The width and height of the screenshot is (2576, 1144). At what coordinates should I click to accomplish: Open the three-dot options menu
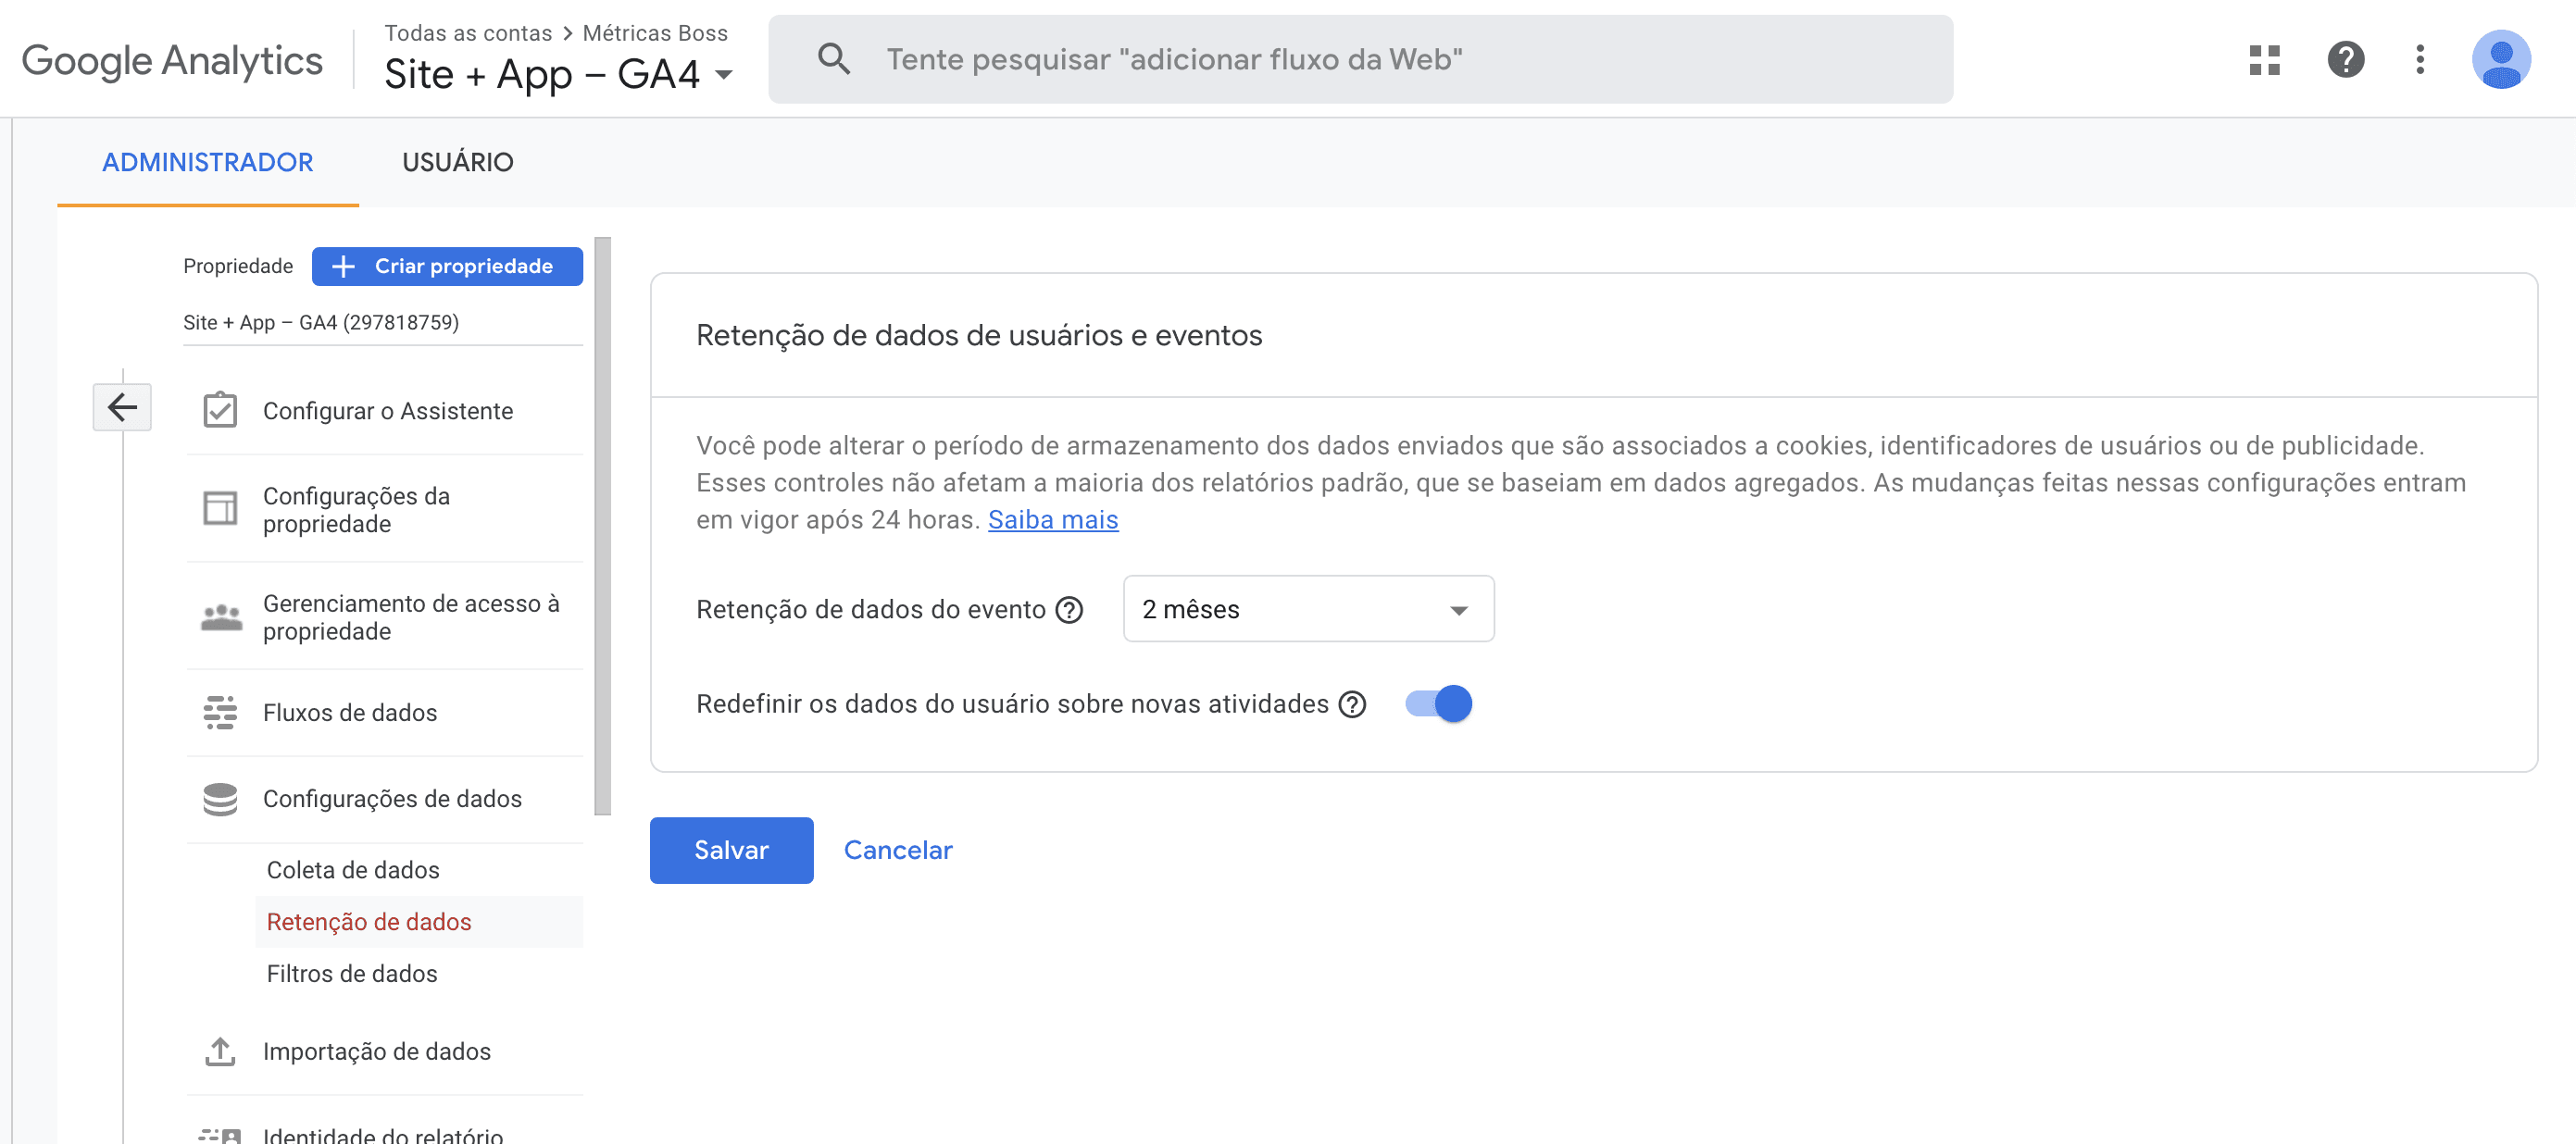tap(2421, 60)
